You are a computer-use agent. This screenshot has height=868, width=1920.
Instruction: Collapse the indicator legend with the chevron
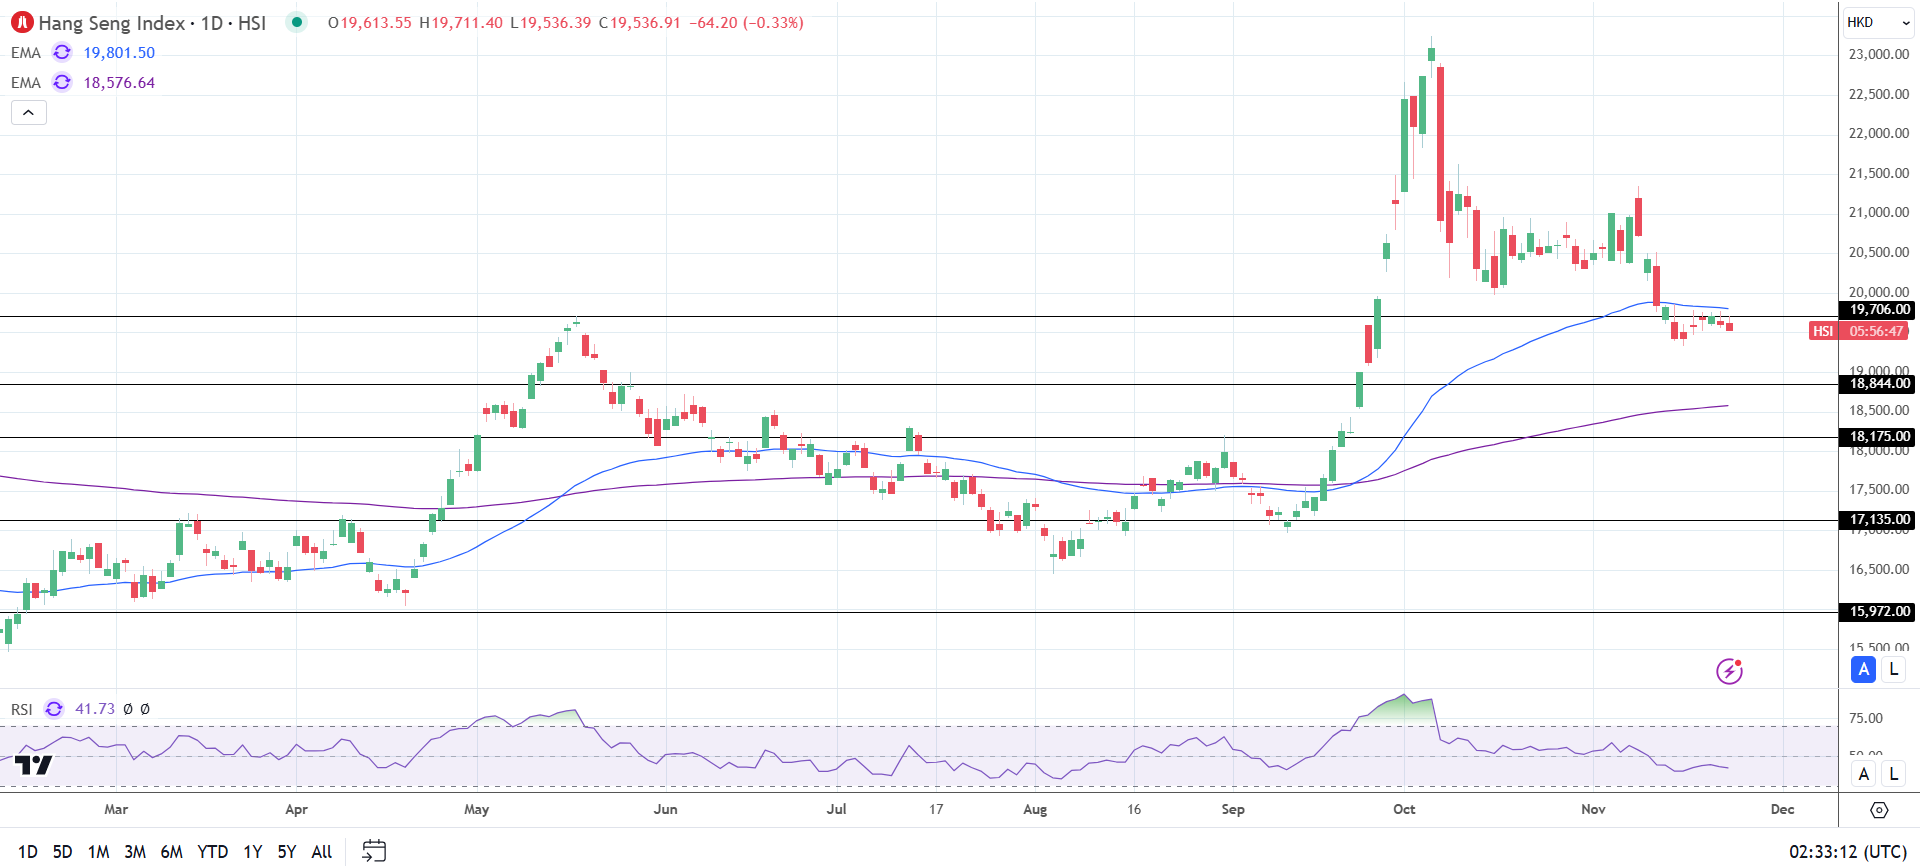pos(29,113)
